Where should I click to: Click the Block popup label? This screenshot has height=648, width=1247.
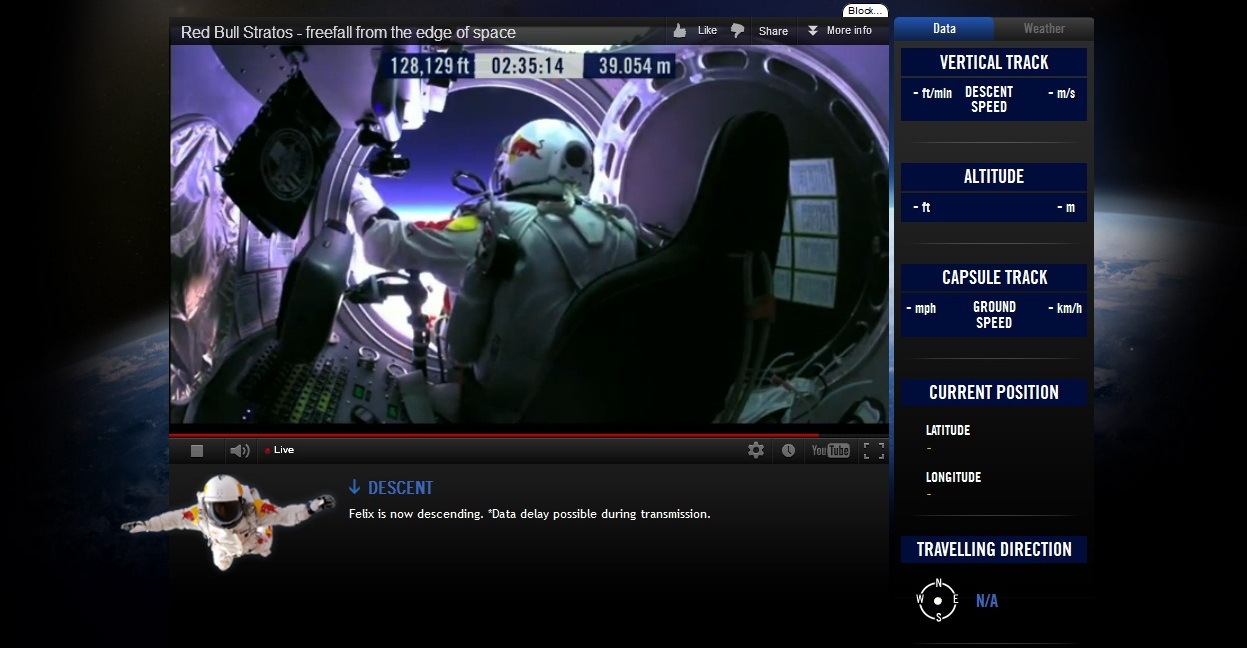[x=865, y=11]
